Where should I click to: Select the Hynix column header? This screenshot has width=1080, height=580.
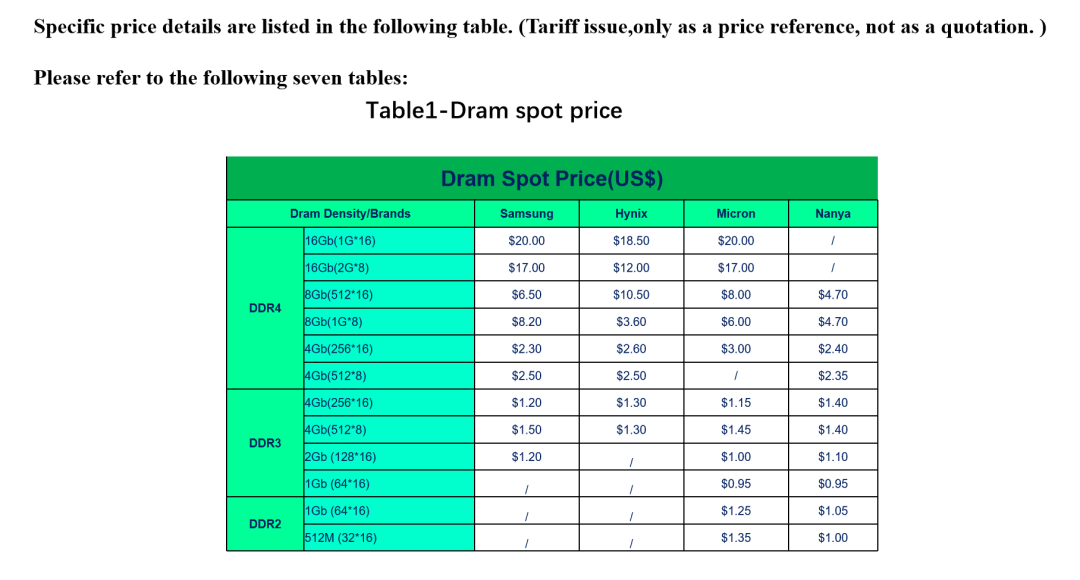(x=632, y=214)
